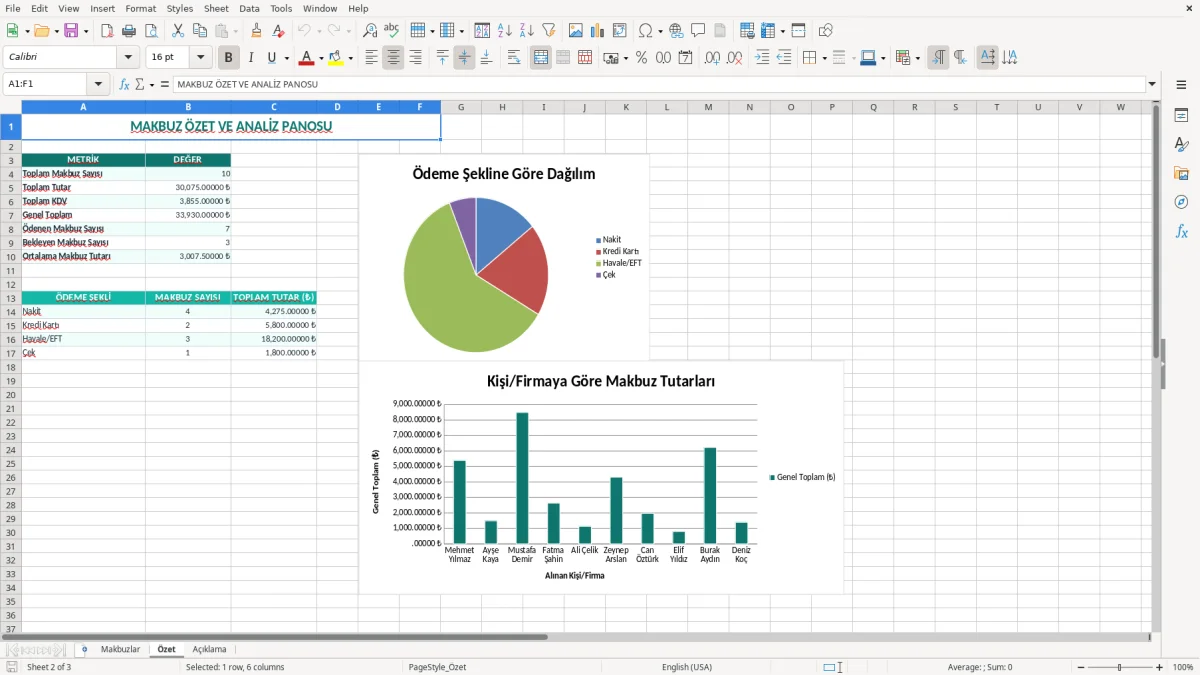Toggle Italic formatting
This screenshot has height=675, width=1200.
tap(250, 58)
